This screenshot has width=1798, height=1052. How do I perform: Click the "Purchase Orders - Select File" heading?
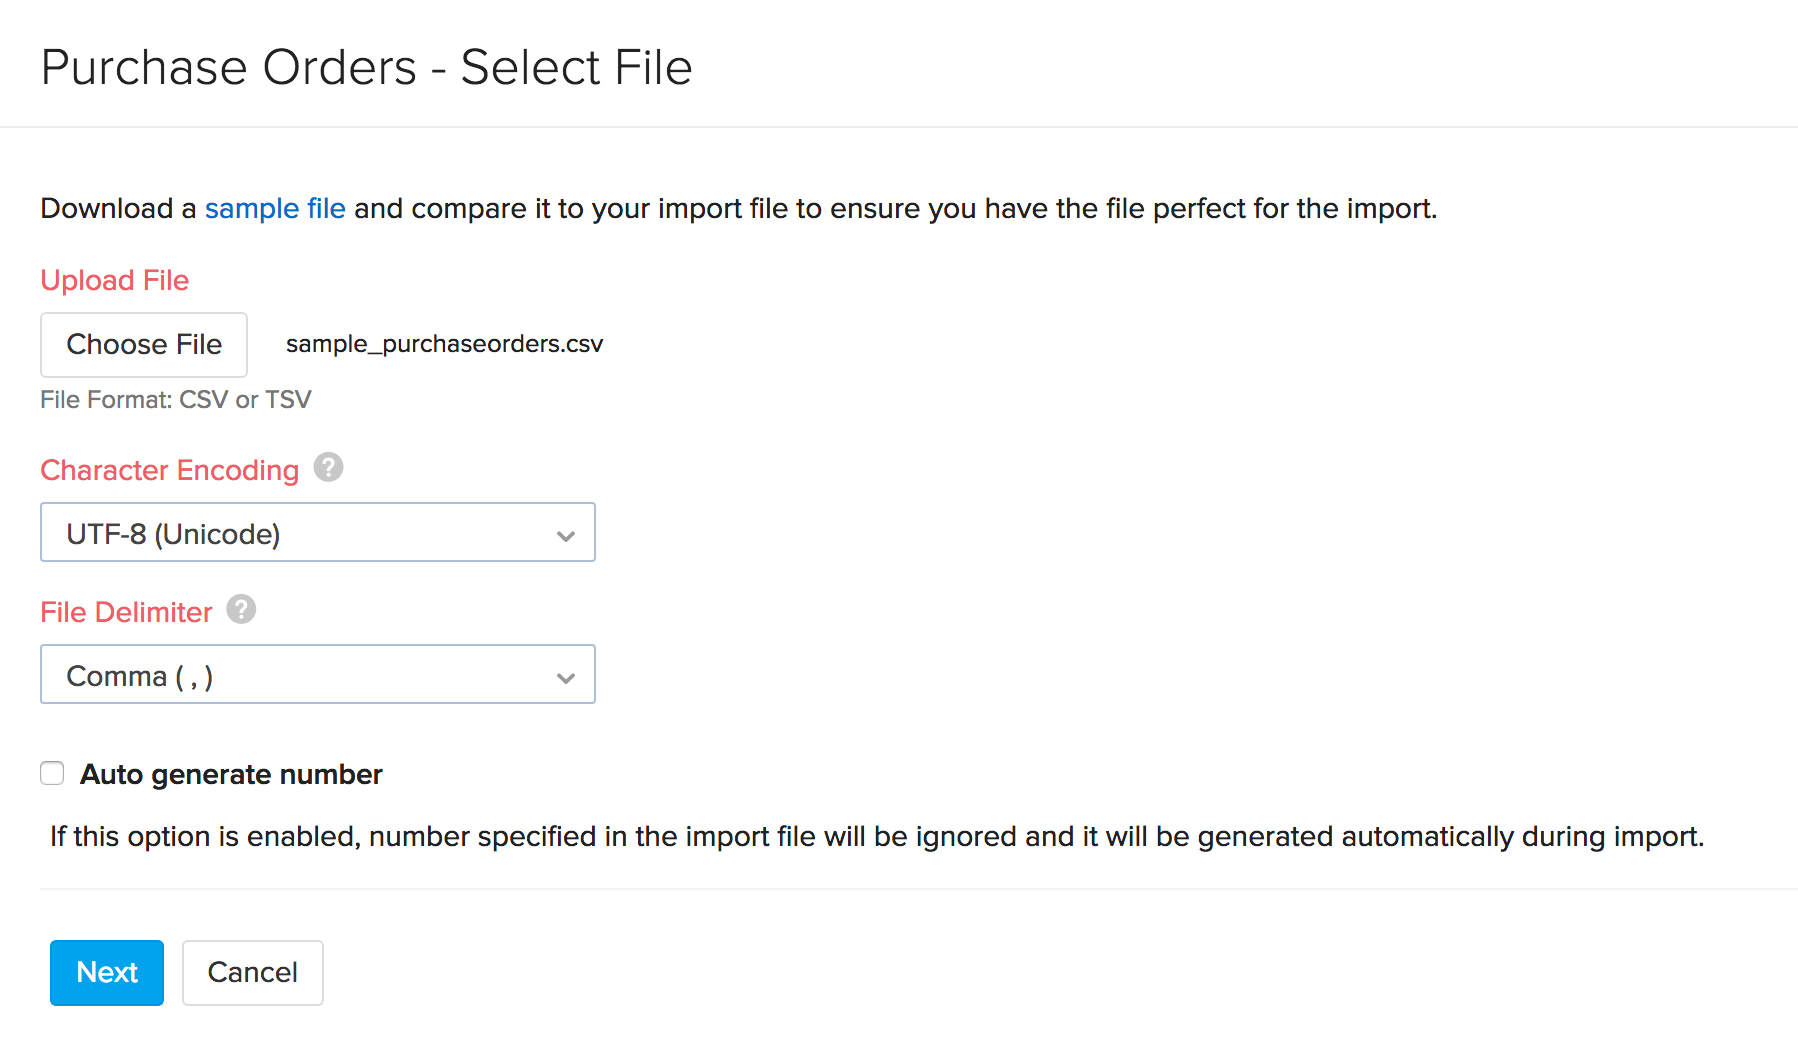tap(366, 68)
